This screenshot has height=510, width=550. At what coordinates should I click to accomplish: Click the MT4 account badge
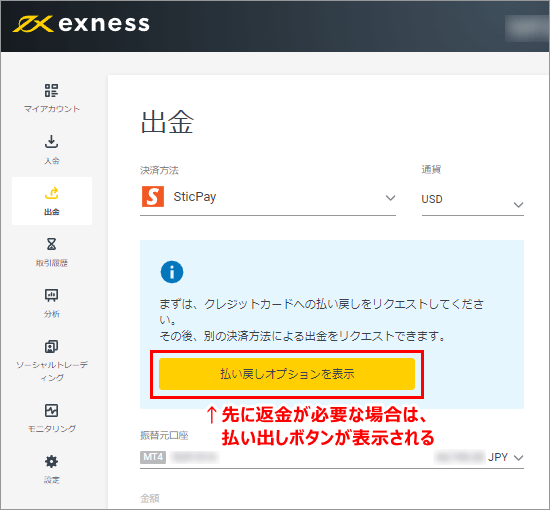point(153,457)
